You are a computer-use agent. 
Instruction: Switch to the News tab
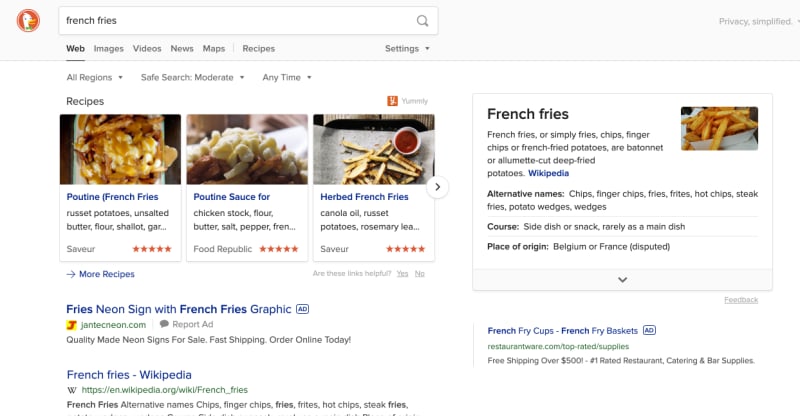coord(182,48)
